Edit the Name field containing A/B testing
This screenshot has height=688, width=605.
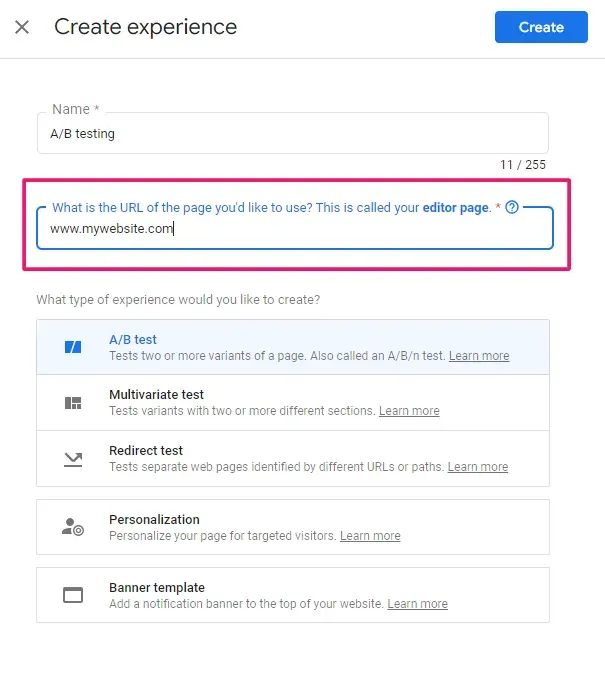(293, 133)
